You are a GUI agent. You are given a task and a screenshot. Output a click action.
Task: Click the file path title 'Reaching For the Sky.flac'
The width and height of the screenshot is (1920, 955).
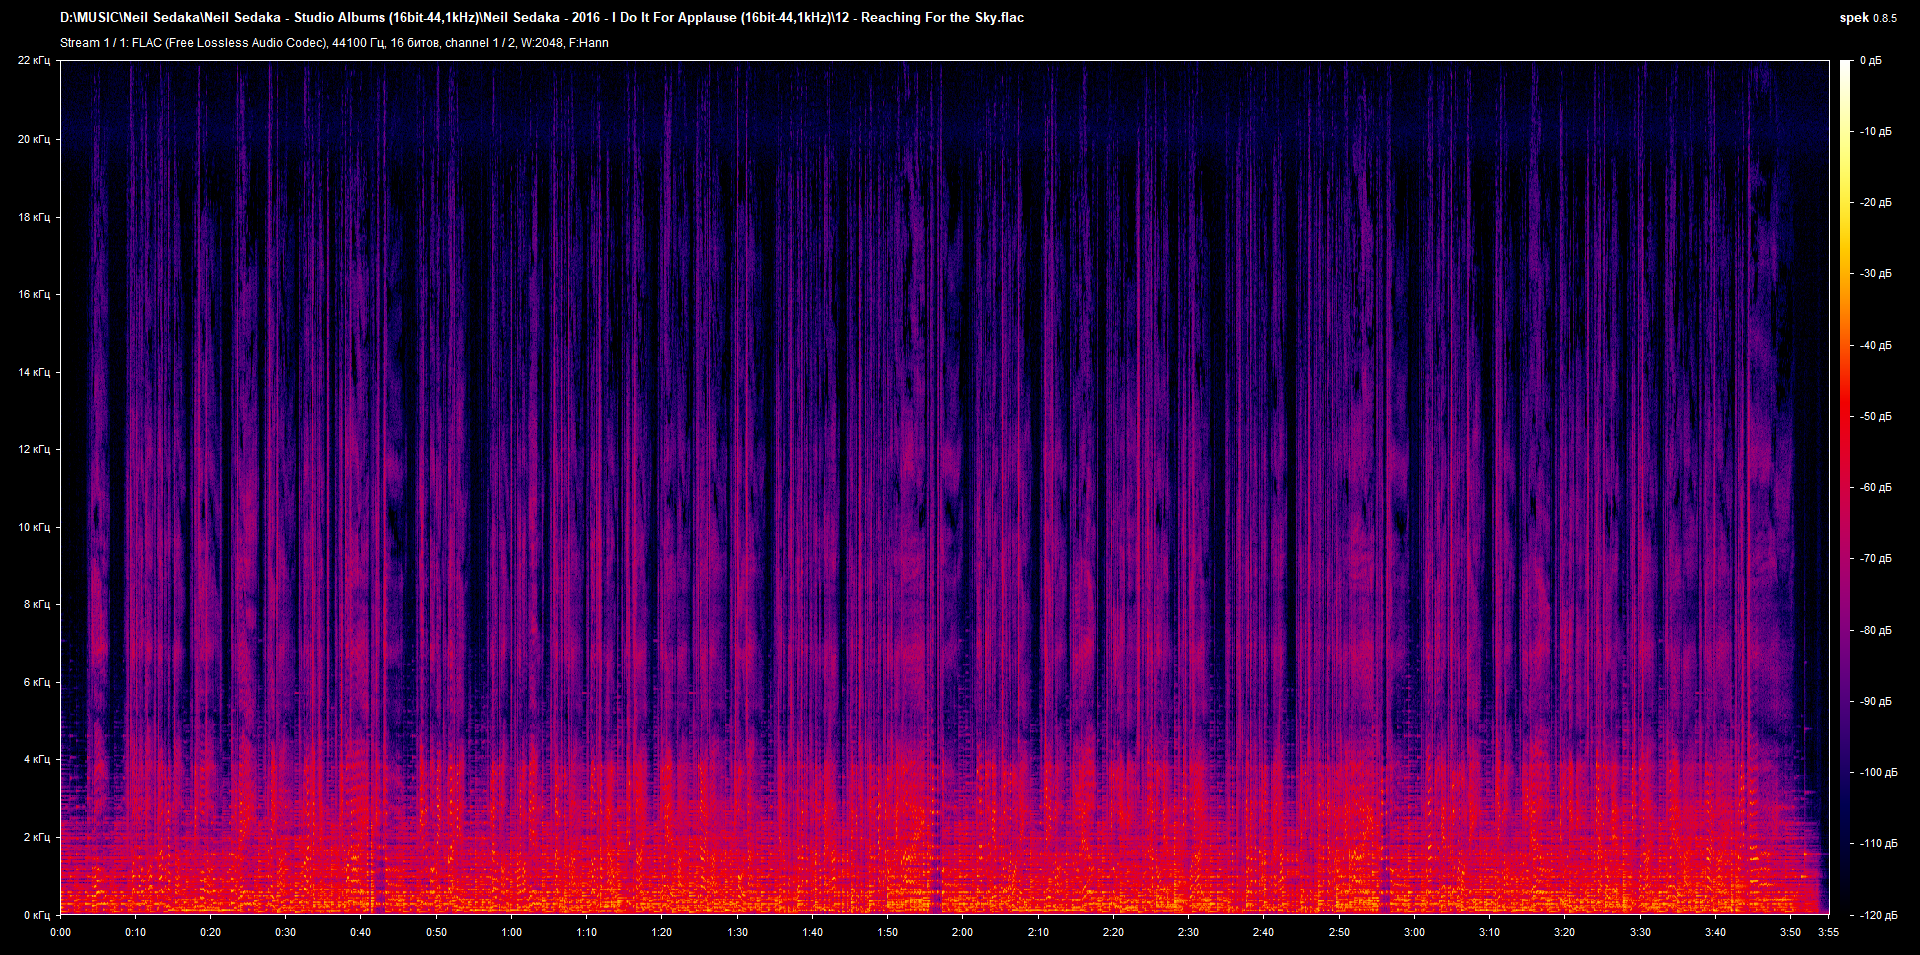pyautogui.click(x=942, y=17)
